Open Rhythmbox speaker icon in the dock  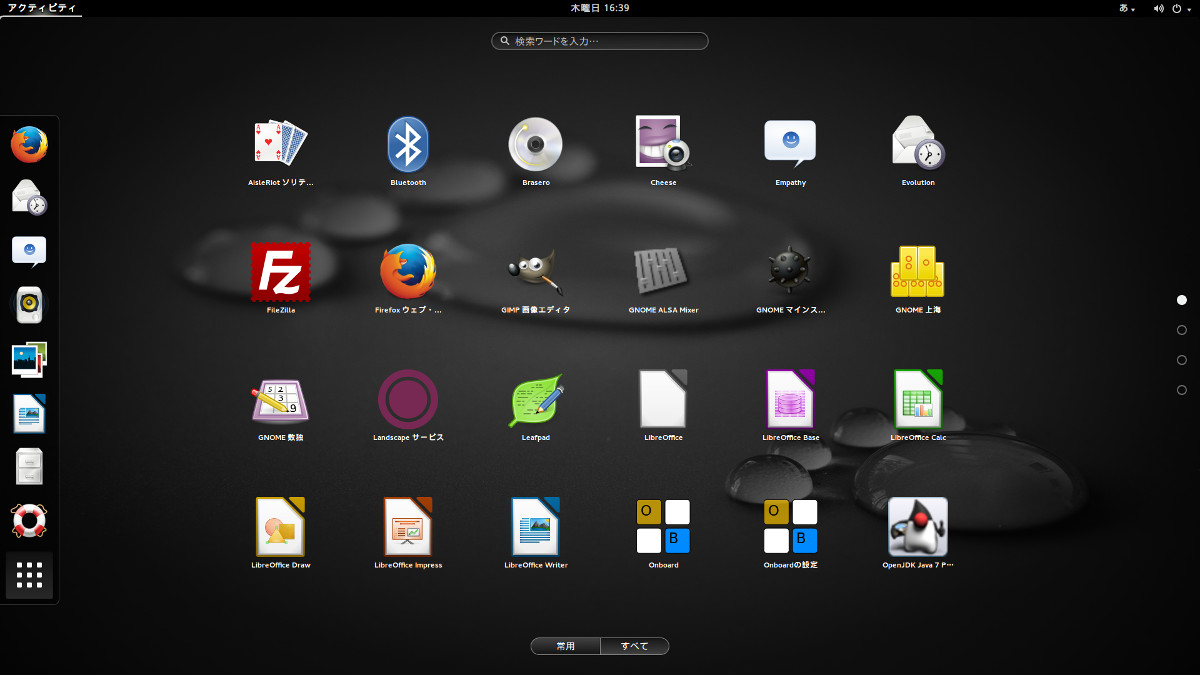(30, 305)
